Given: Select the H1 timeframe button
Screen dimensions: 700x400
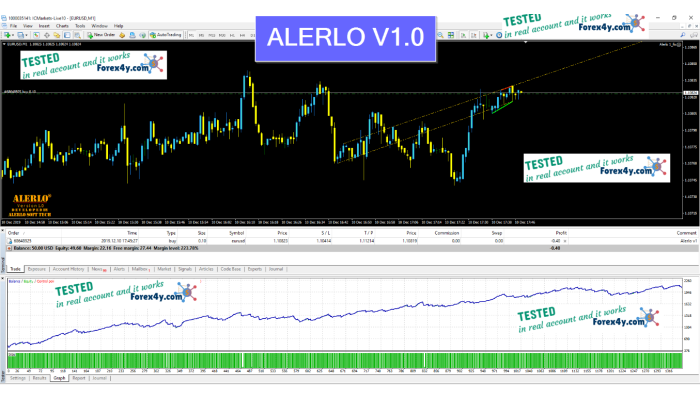Looking at the screenshot, I should pyautogui.click(x=232, y=35).
